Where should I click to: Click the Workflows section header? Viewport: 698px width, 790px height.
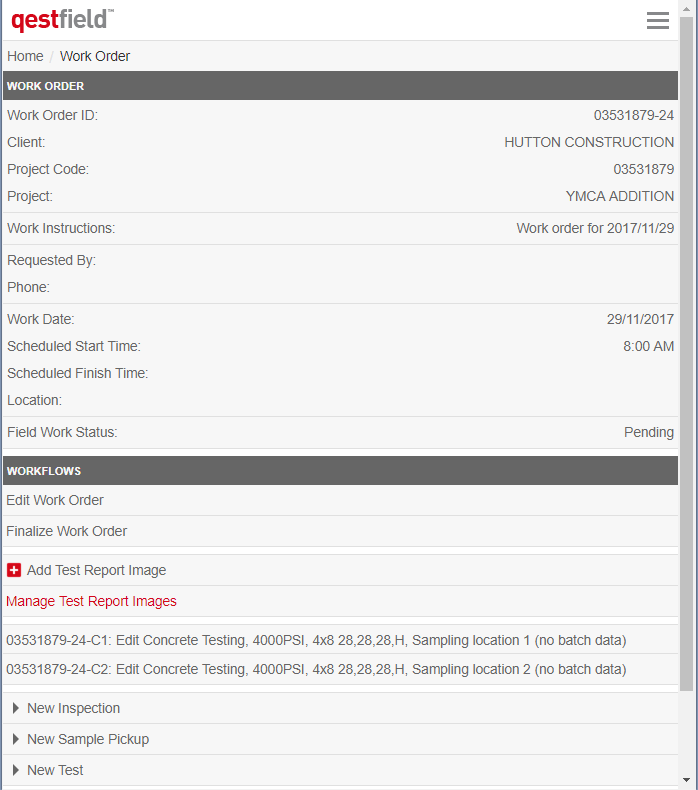point(340,471)
